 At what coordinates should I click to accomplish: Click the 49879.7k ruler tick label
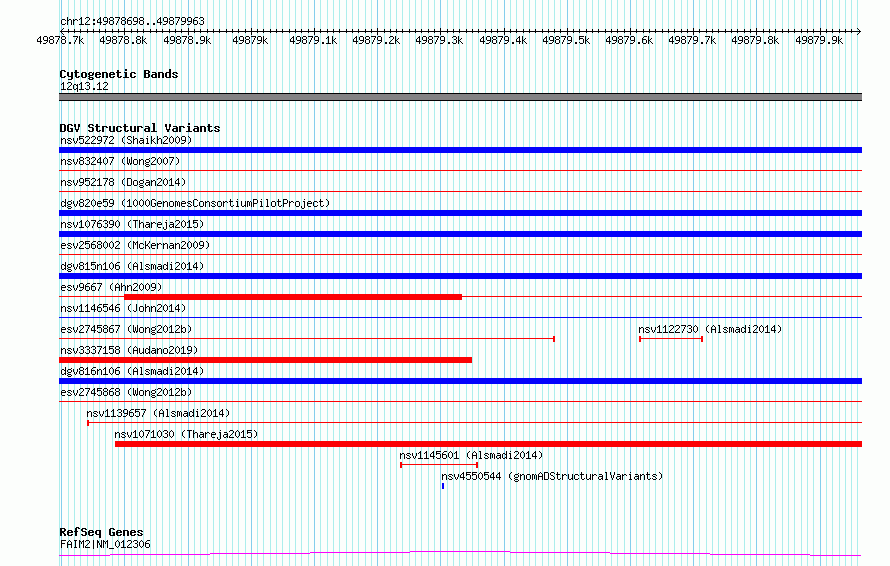point(692,40)
